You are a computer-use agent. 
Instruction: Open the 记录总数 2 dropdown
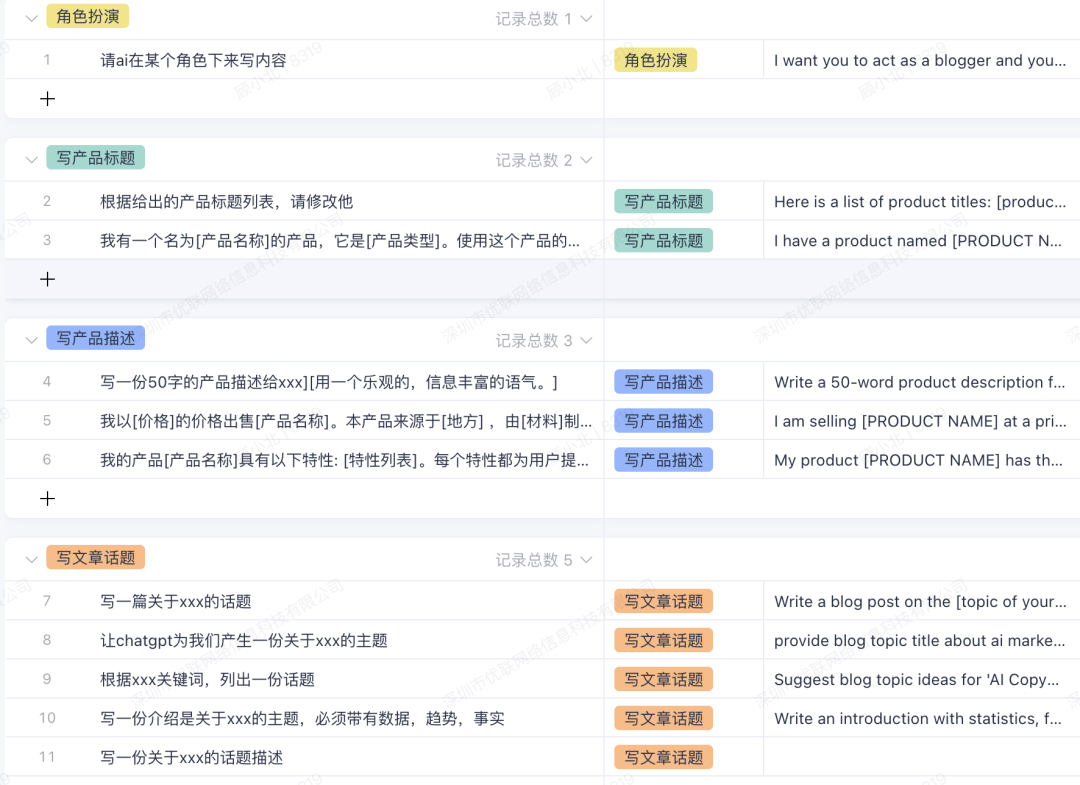544,160
